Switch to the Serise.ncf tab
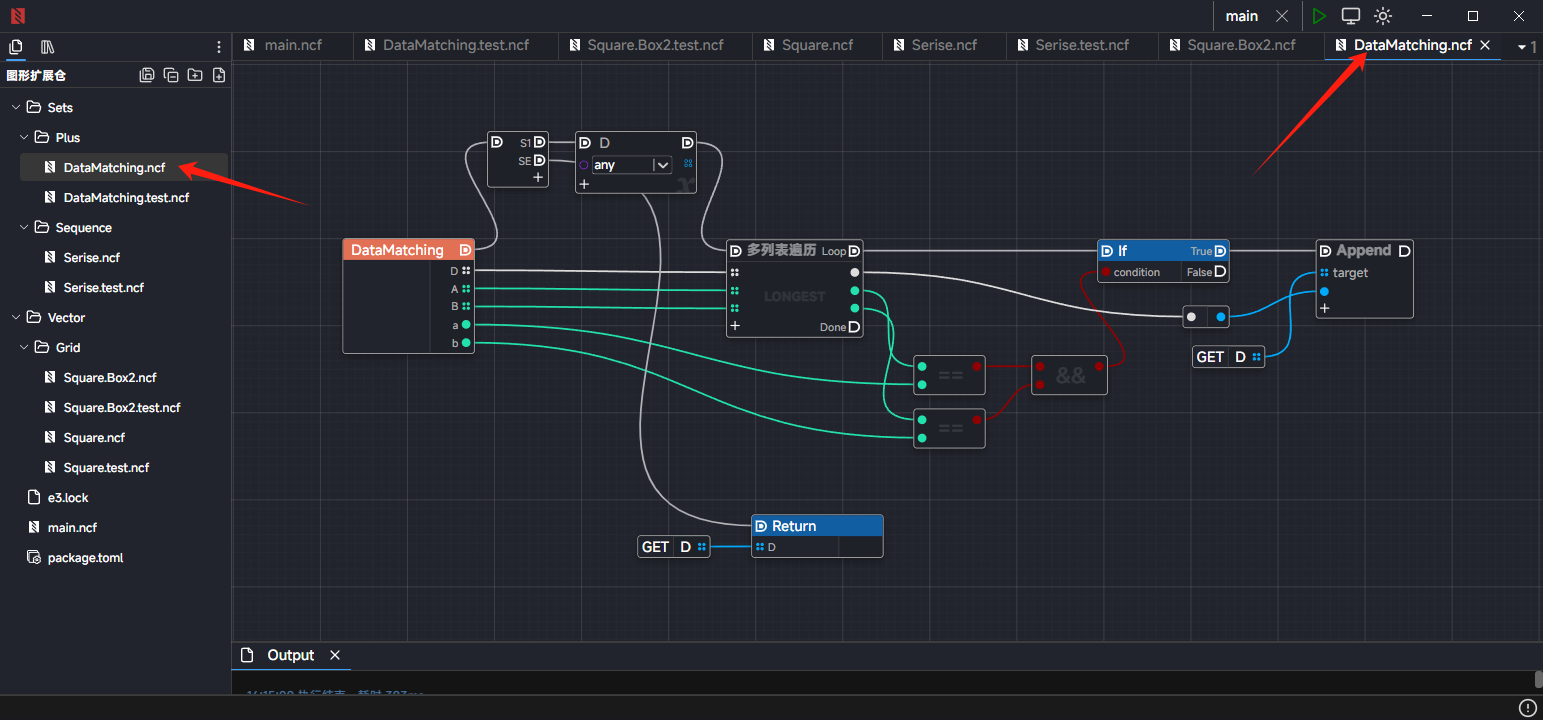 pos(943,45)
